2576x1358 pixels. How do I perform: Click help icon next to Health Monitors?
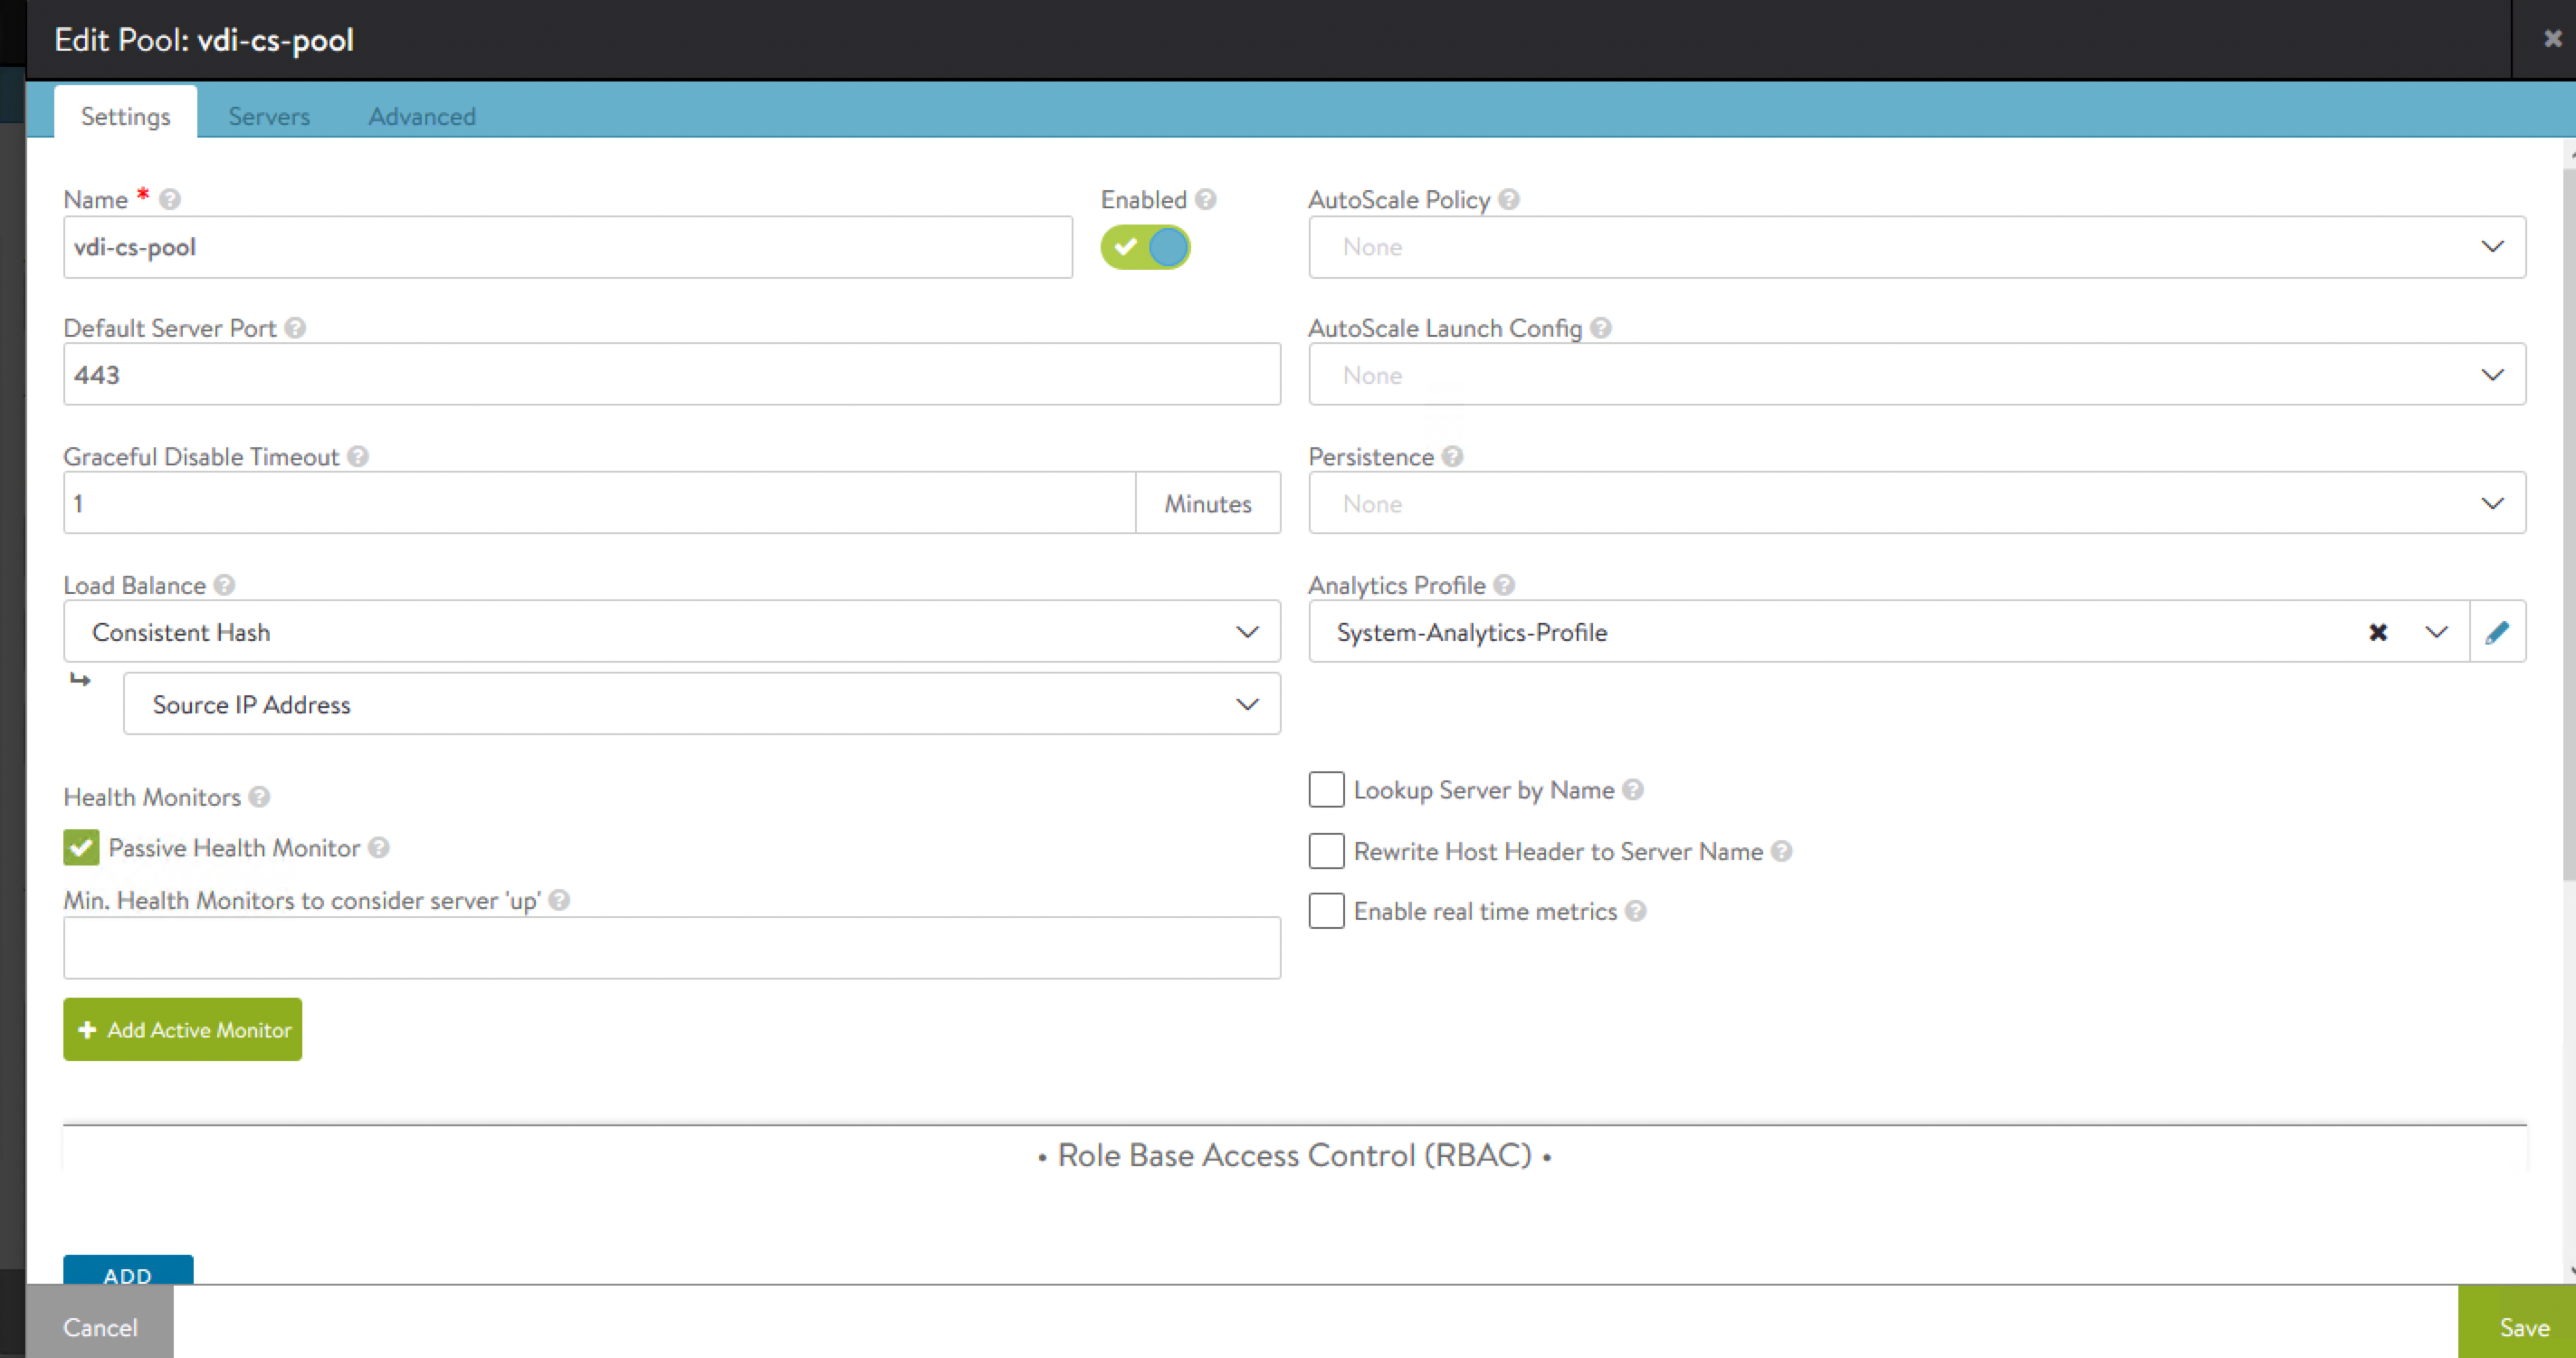pyautogui.click(x=259, y=797)
